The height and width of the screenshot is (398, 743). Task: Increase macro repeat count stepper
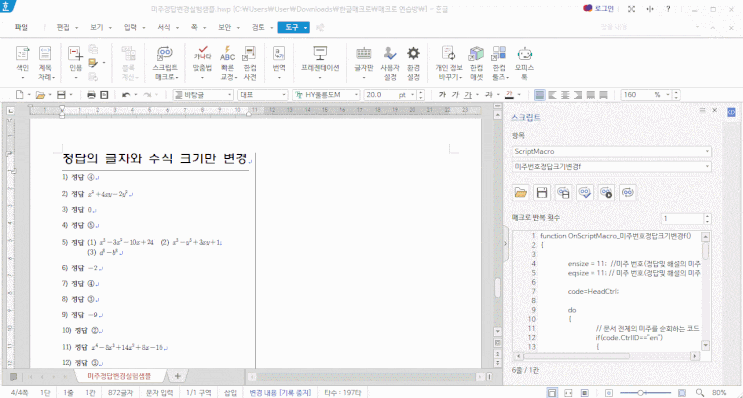pos(707,216)
